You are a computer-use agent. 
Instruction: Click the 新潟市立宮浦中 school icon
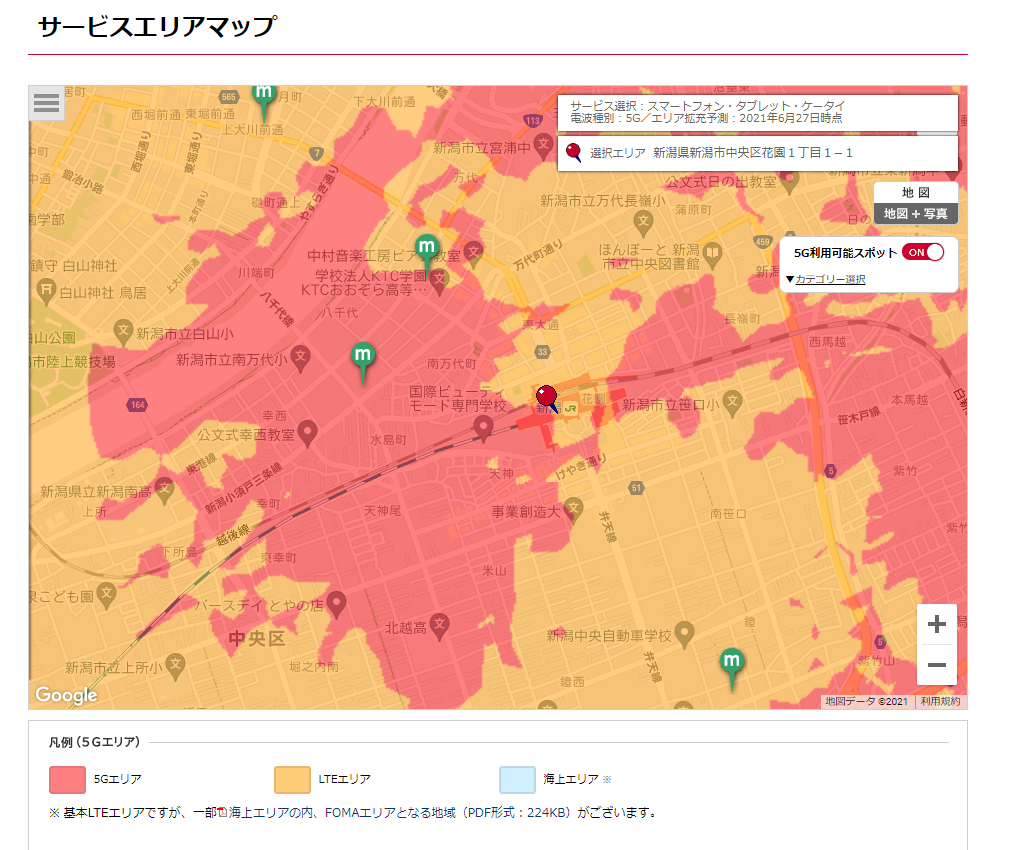544,147
